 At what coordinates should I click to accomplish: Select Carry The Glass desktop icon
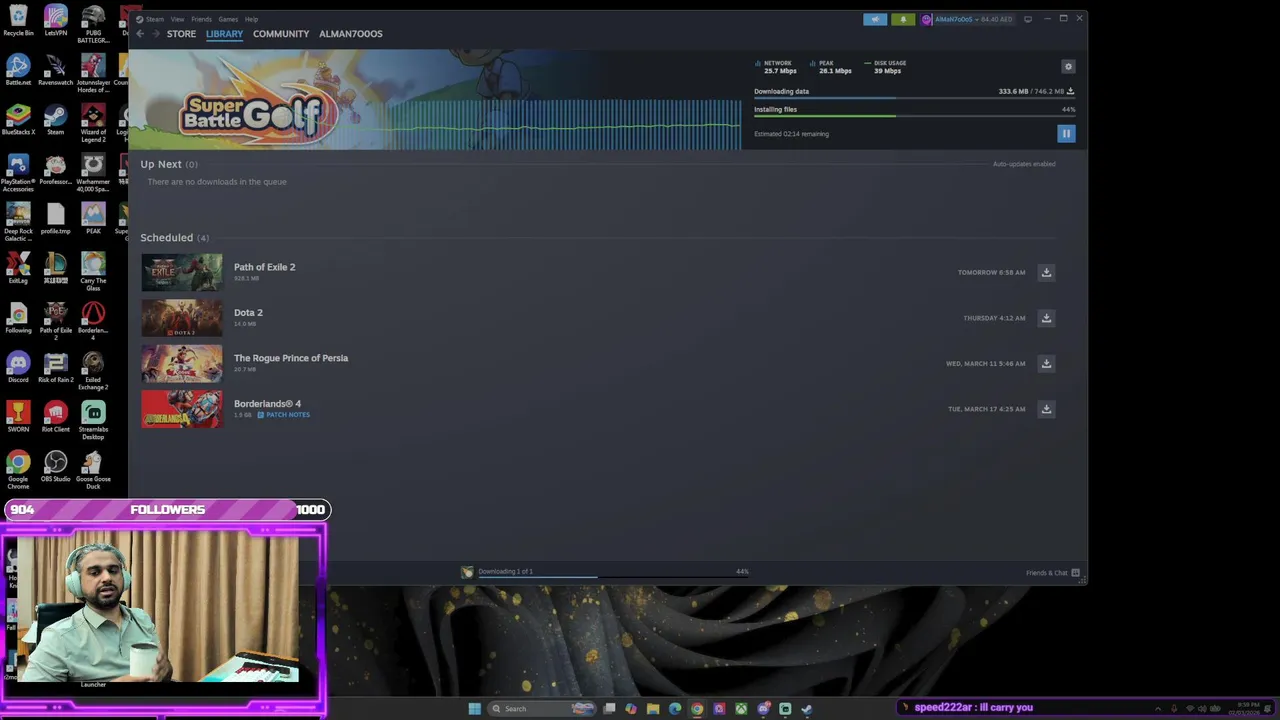pyautogui.click(x=93, y=271)
